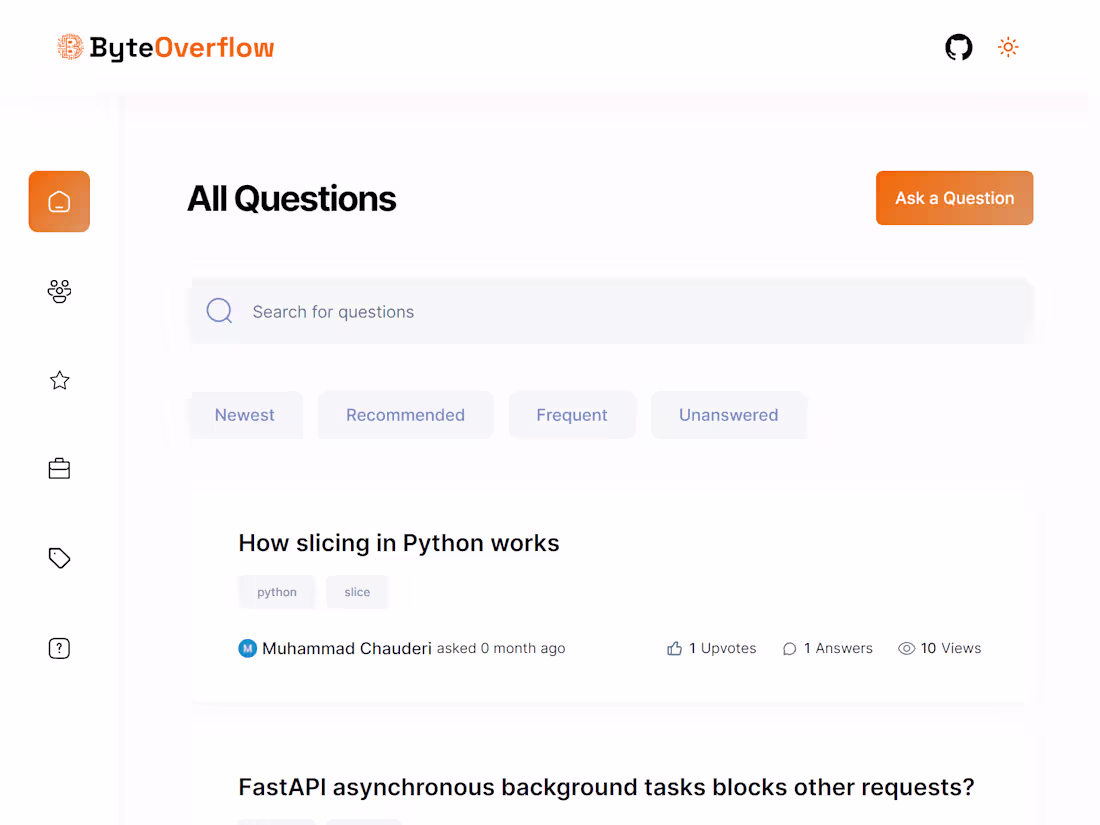
Task: Select the Home icon in sidebar
Action: point(59,201)
